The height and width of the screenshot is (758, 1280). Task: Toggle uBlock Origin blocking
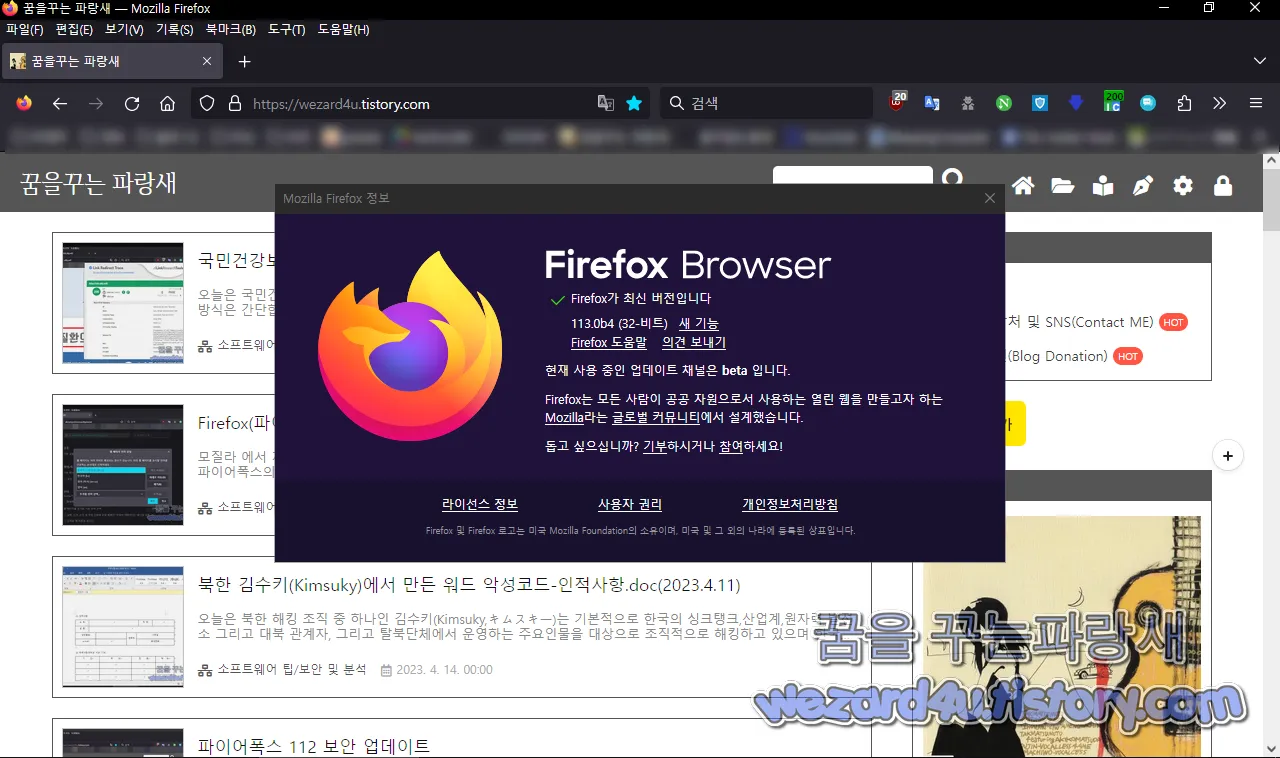point(897,102)
